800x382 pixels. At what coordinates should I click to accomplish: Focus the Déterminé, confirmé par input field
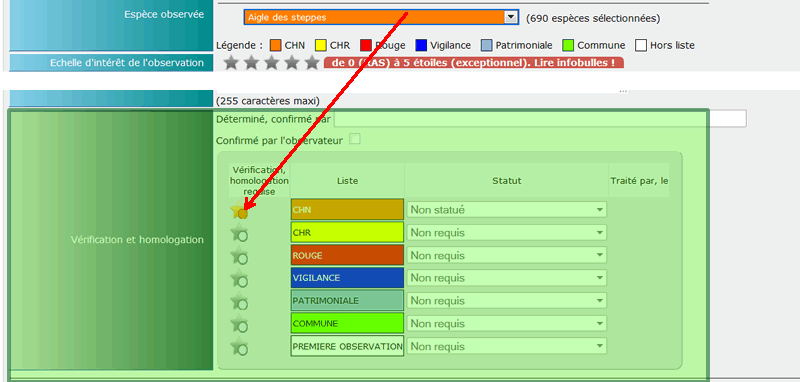pyautogui.click(x=540, y=118)
